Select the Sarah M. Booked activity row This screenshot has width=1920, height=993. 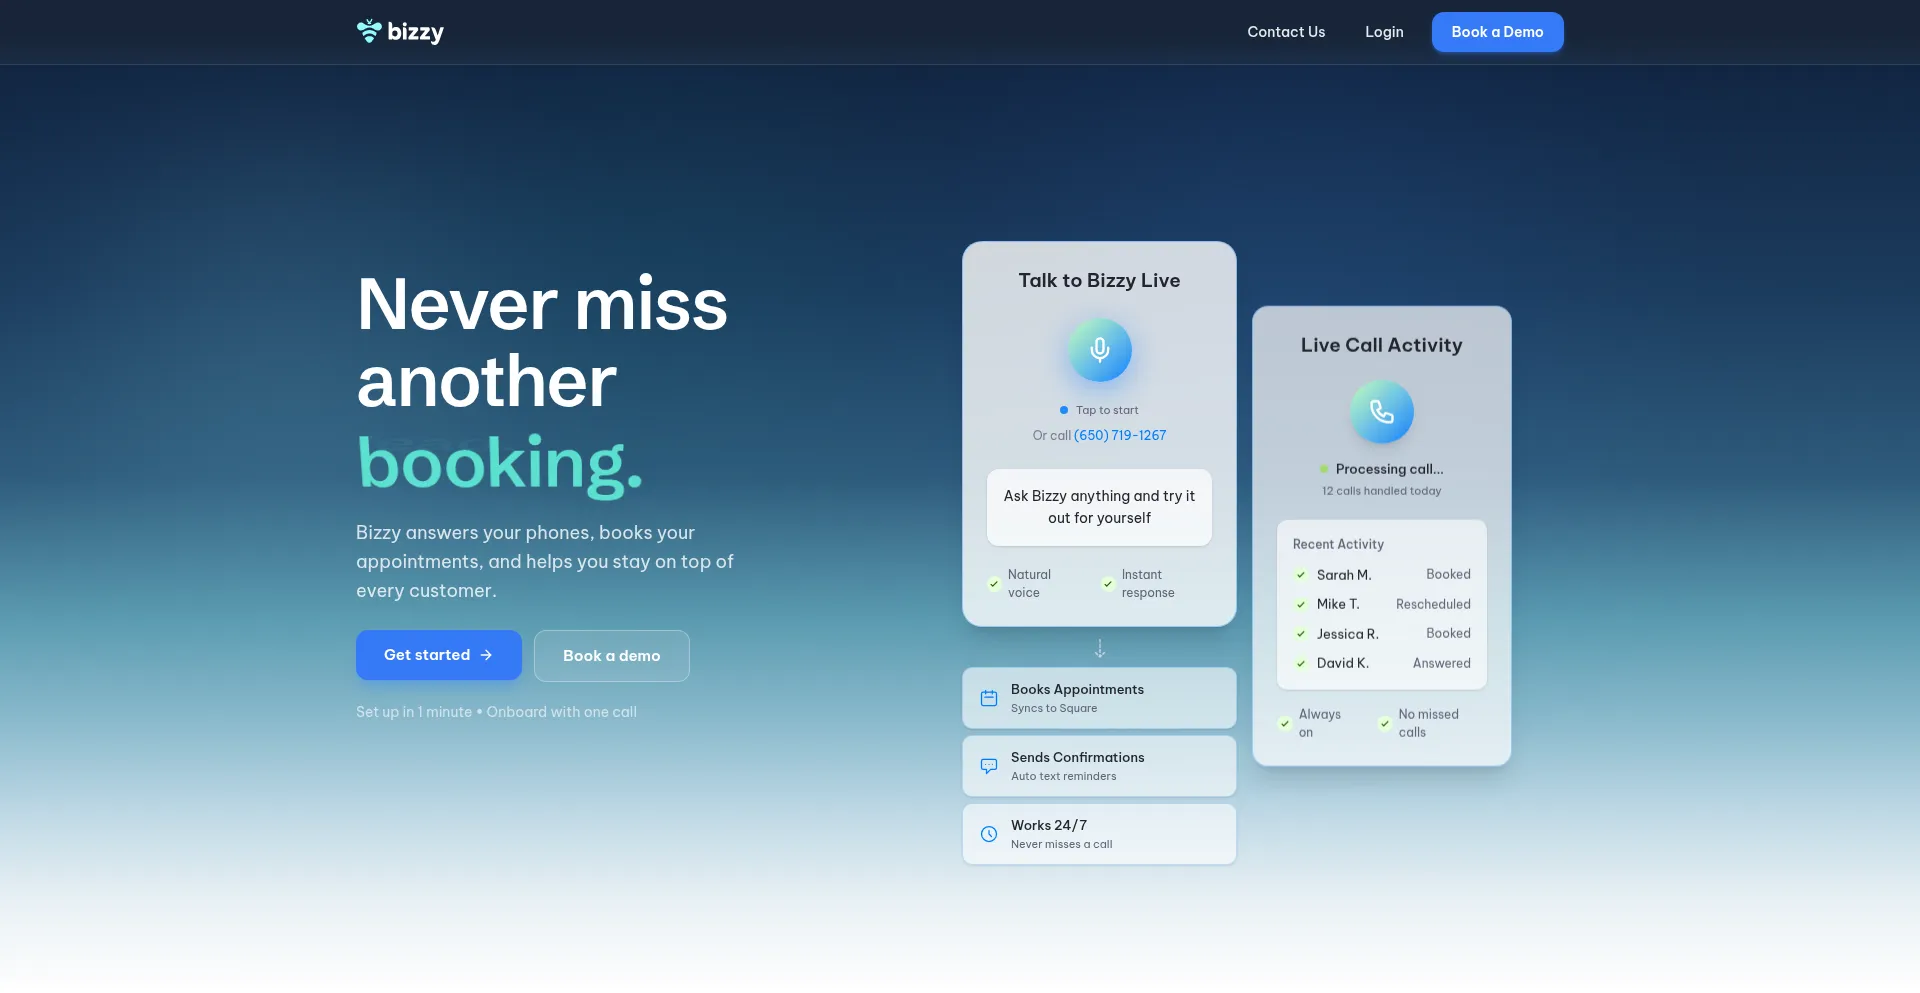[1381, 575]
